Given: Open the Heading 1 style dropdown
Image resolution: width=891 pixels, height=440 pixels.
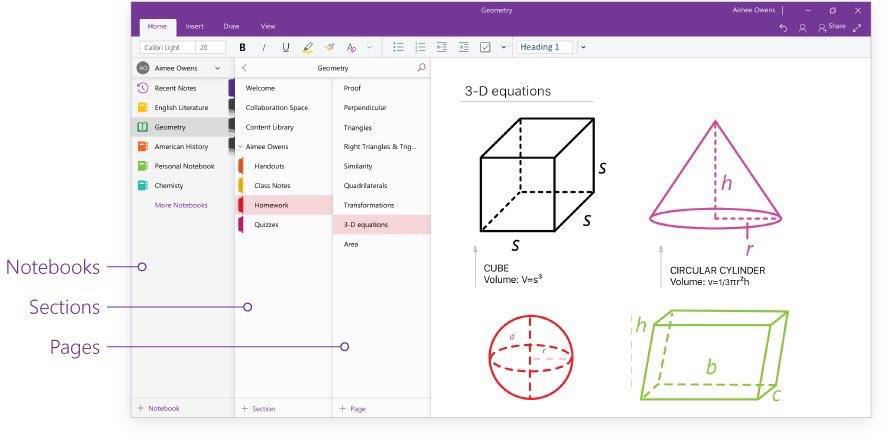Looking at the screenshot, I should [x=583, y=47].
